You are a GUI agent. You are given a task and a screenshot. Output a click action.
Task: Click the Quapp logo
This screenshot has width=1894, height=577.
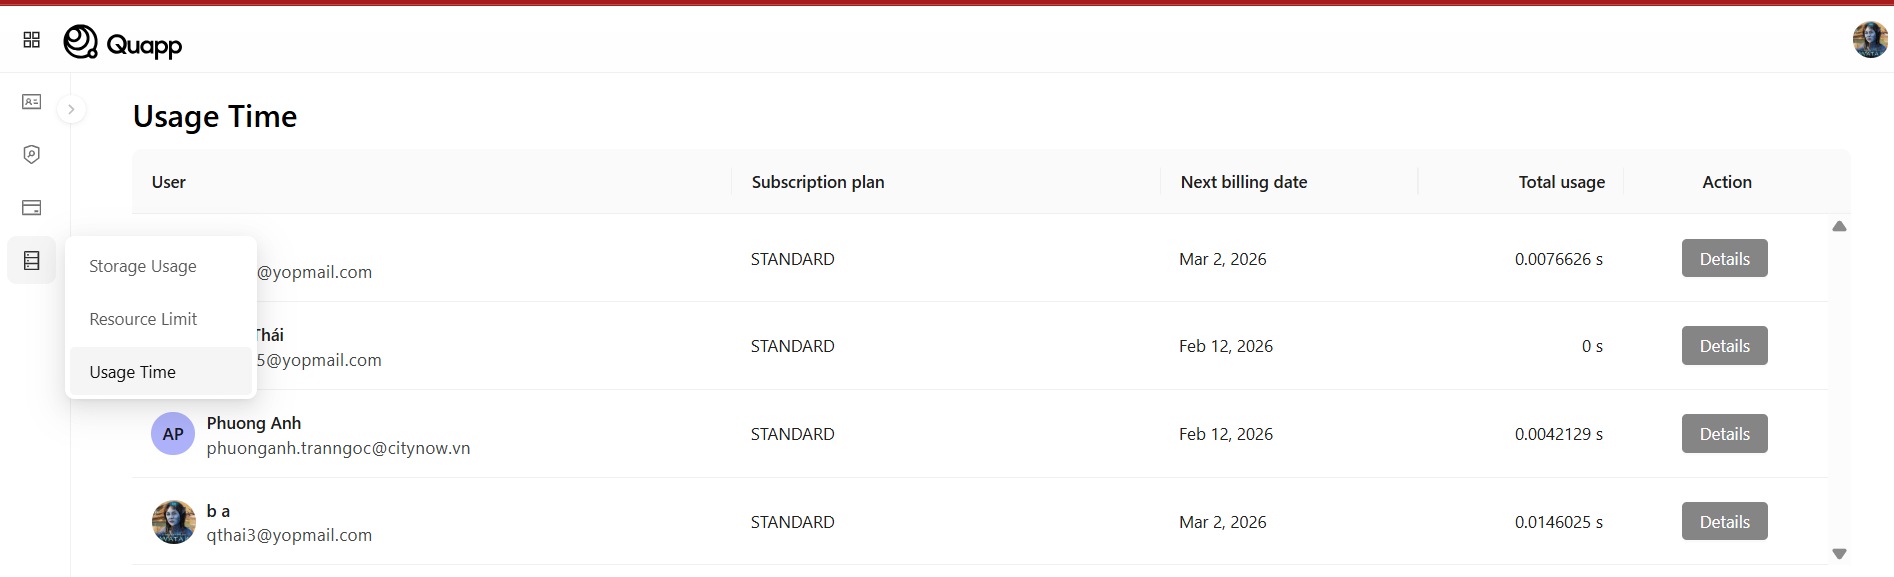tap(123, 43)
